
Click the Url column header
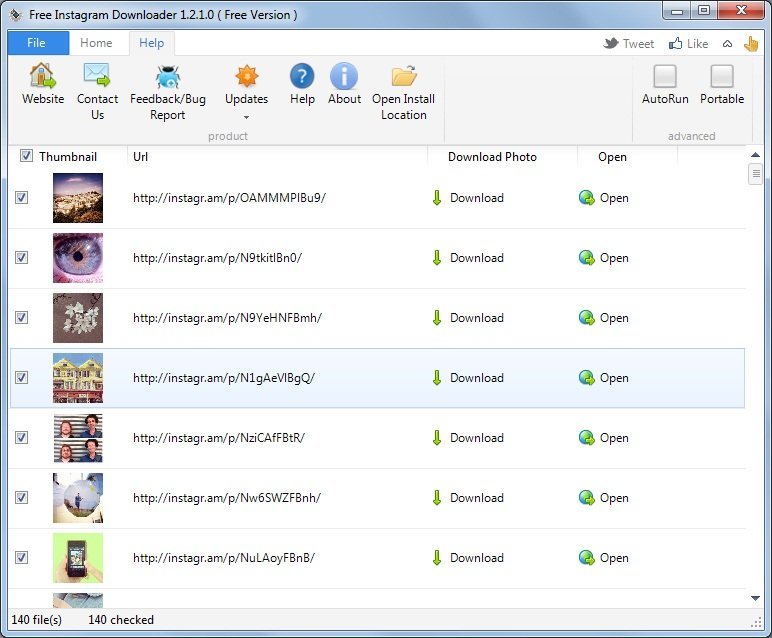point(140,157)
